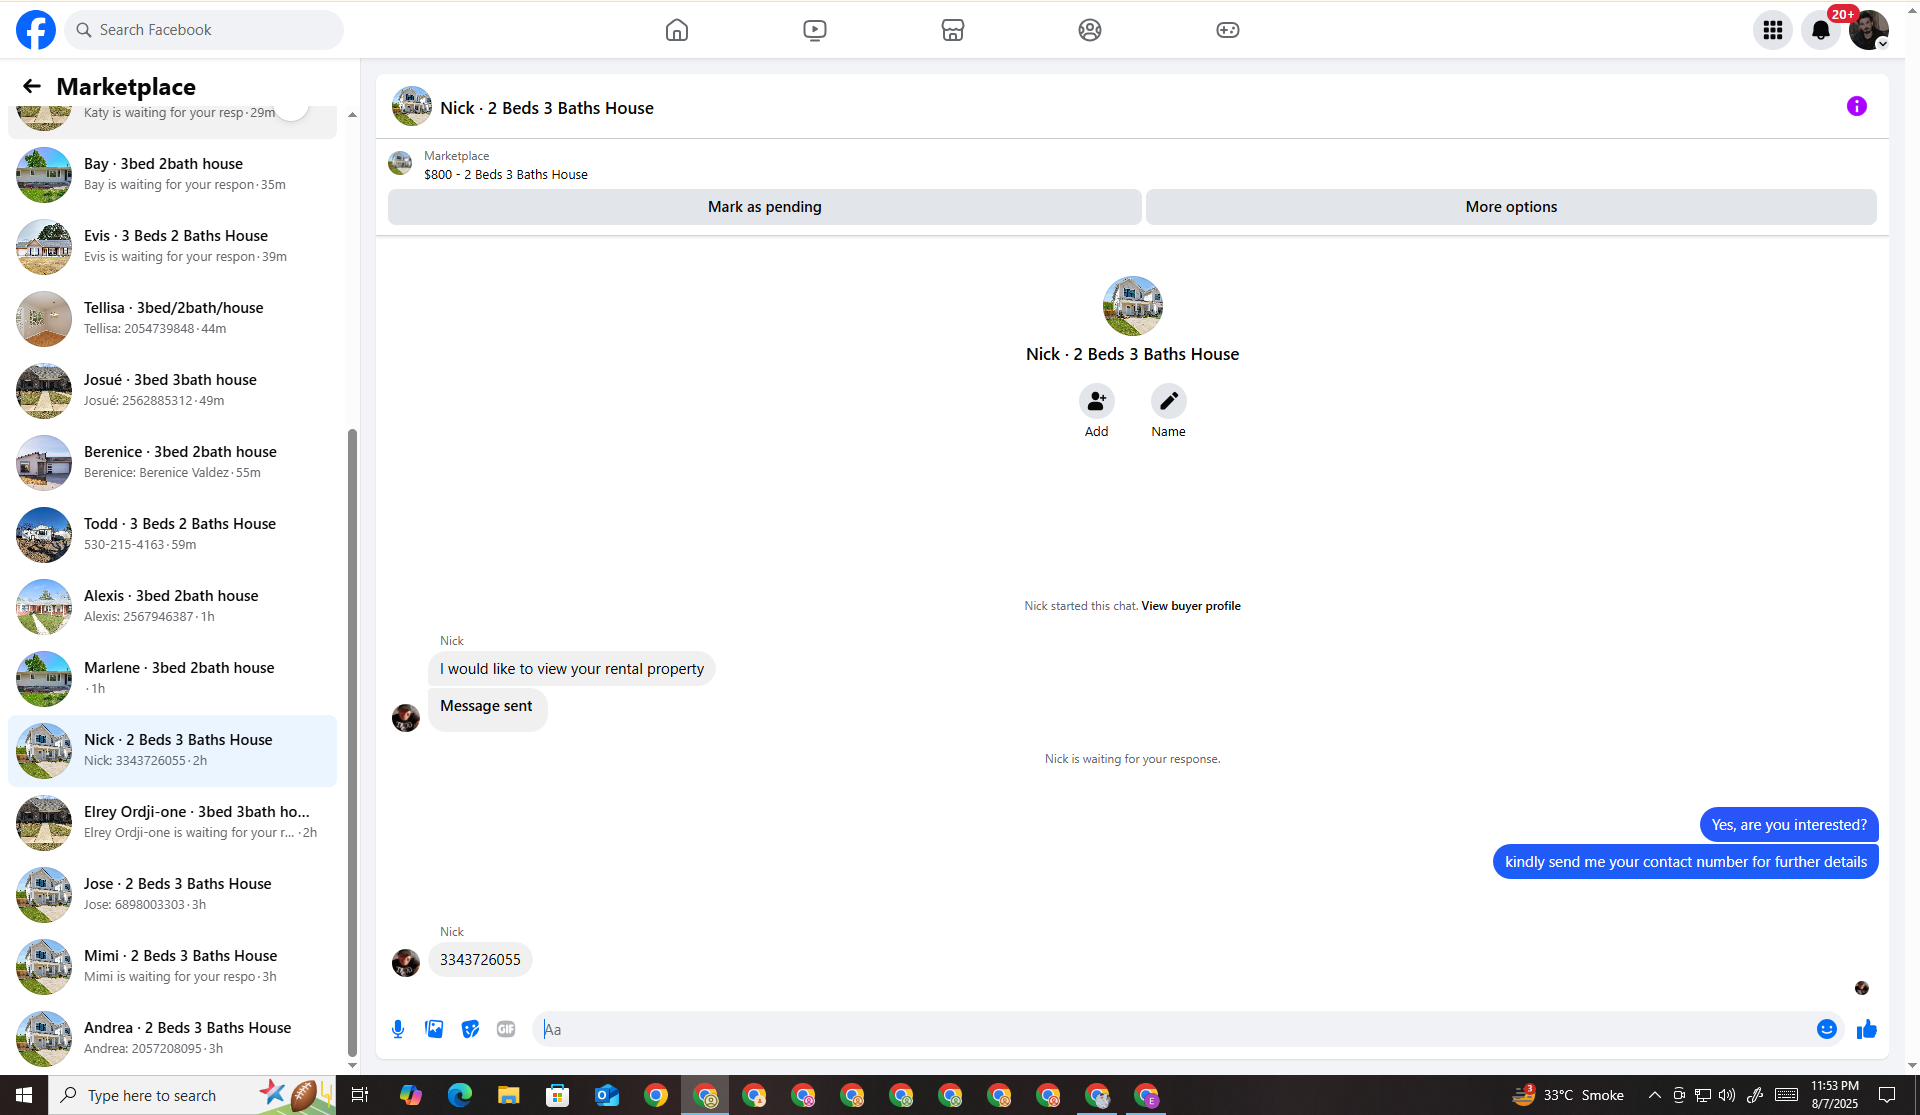Open conversation information purple icon
This screenshot has width=1920, height=1115.
coord(1856,106)
